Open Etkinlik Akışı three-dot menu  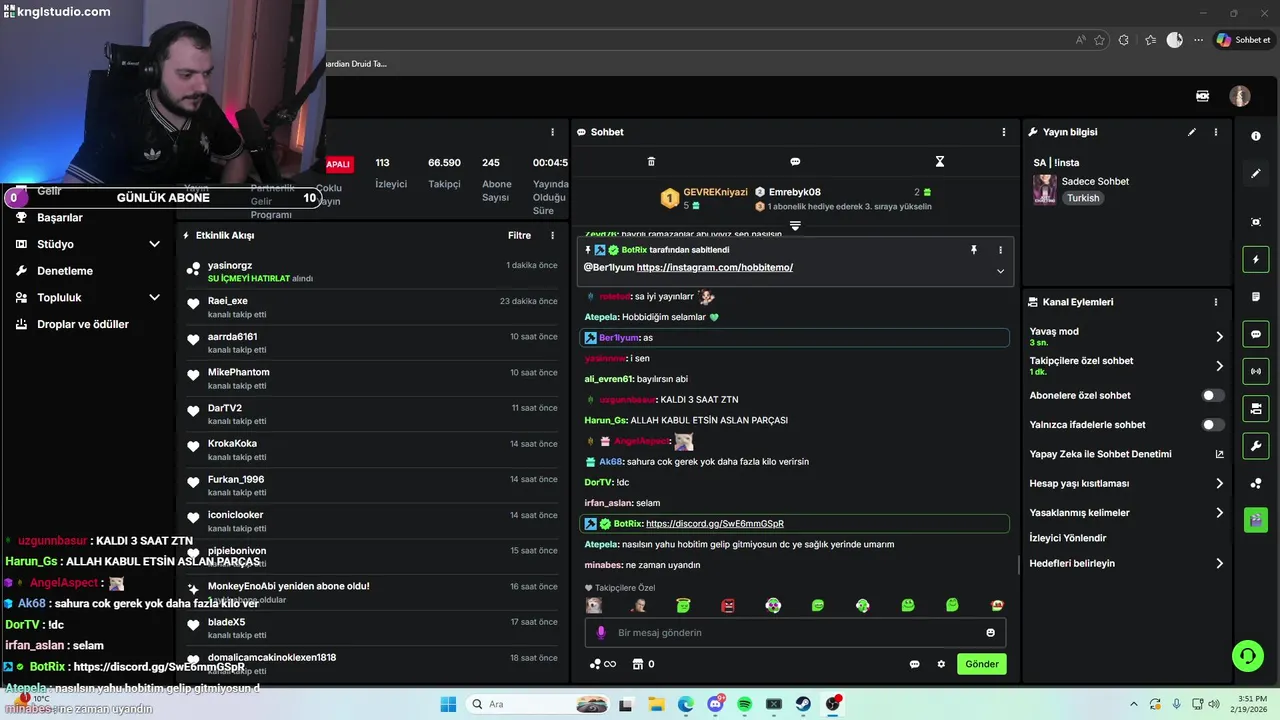552,236
